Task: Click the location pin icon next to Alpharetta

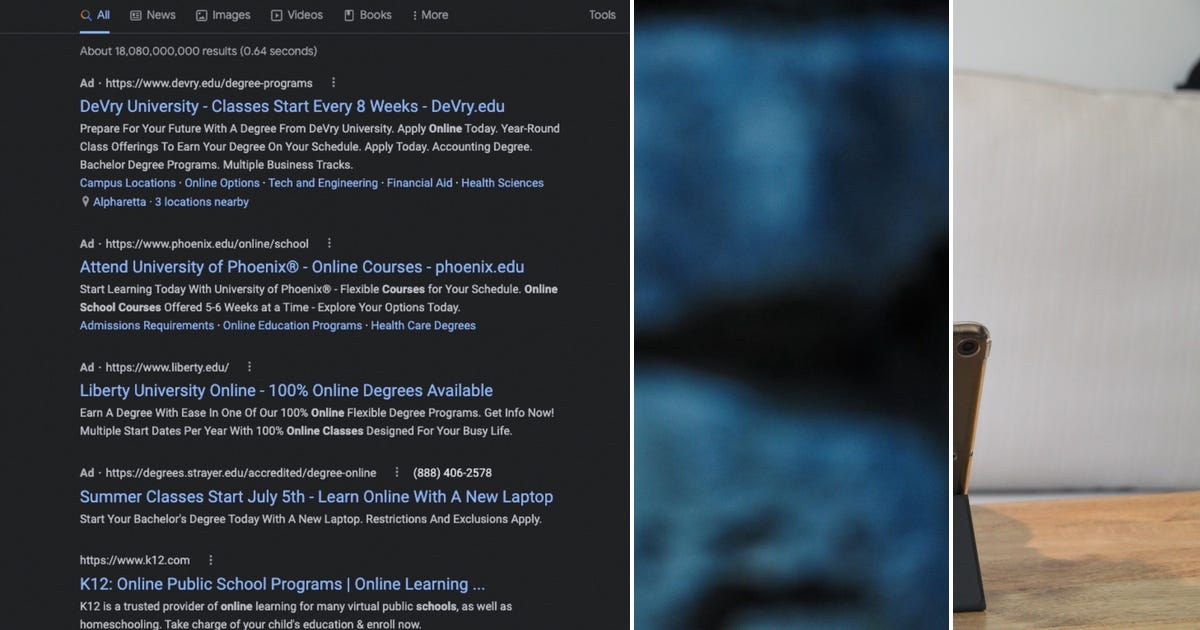Action: tap(85, 202)
